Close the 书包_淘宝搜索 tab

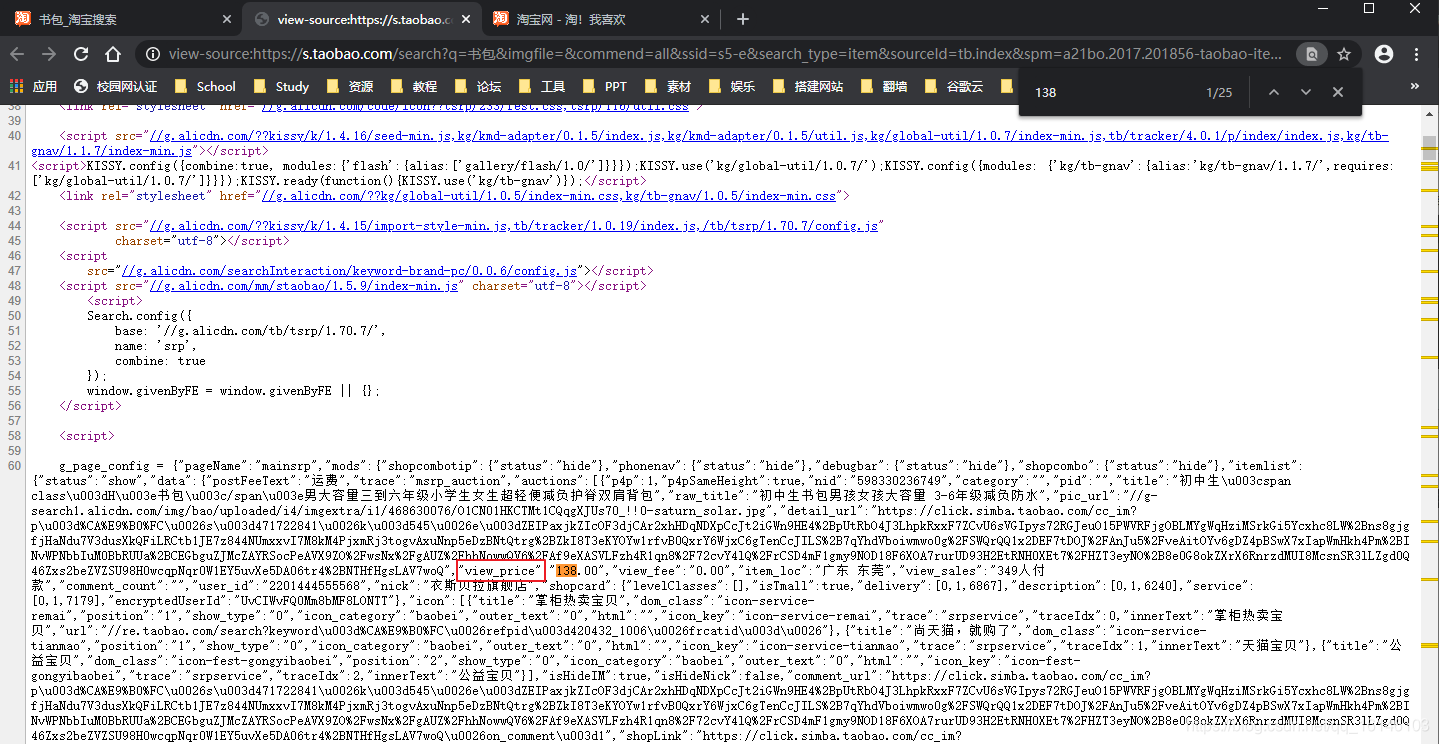click(x=227, y=19)
